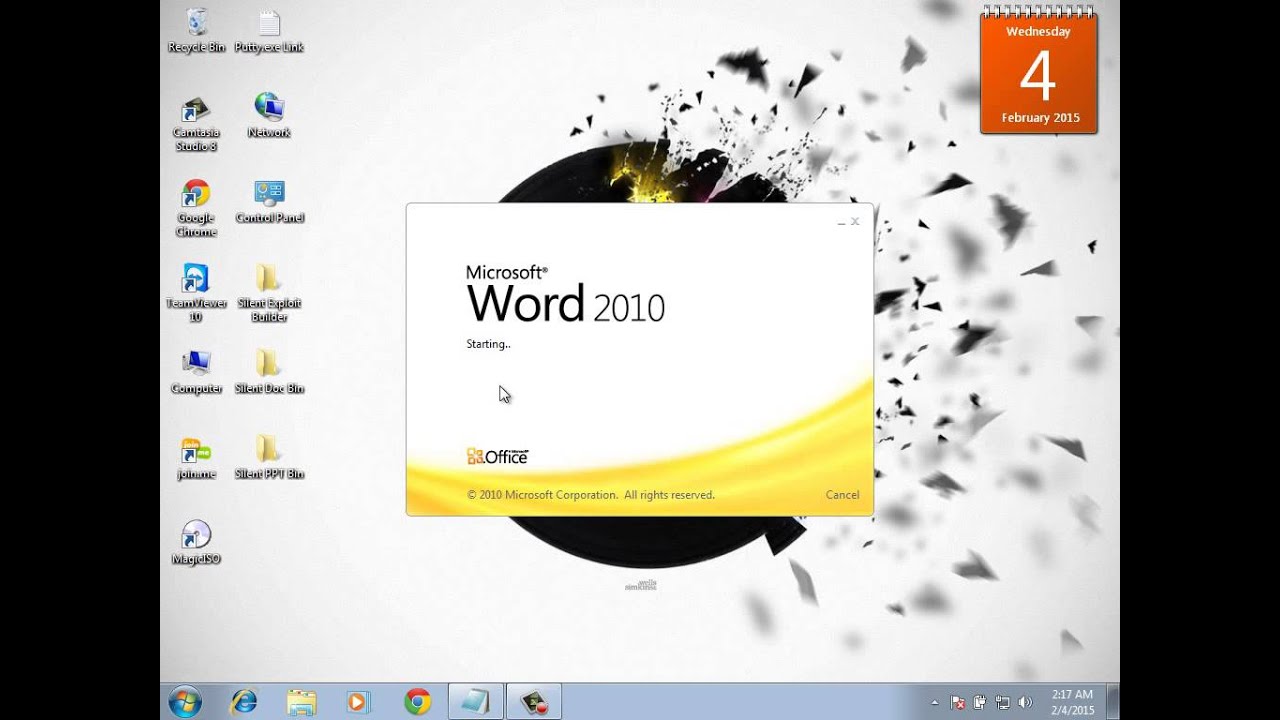Viewport: 1280px width, 720px height.
Task: Select the Silent Doc Bin folder
Action: (x=269, y=372)
